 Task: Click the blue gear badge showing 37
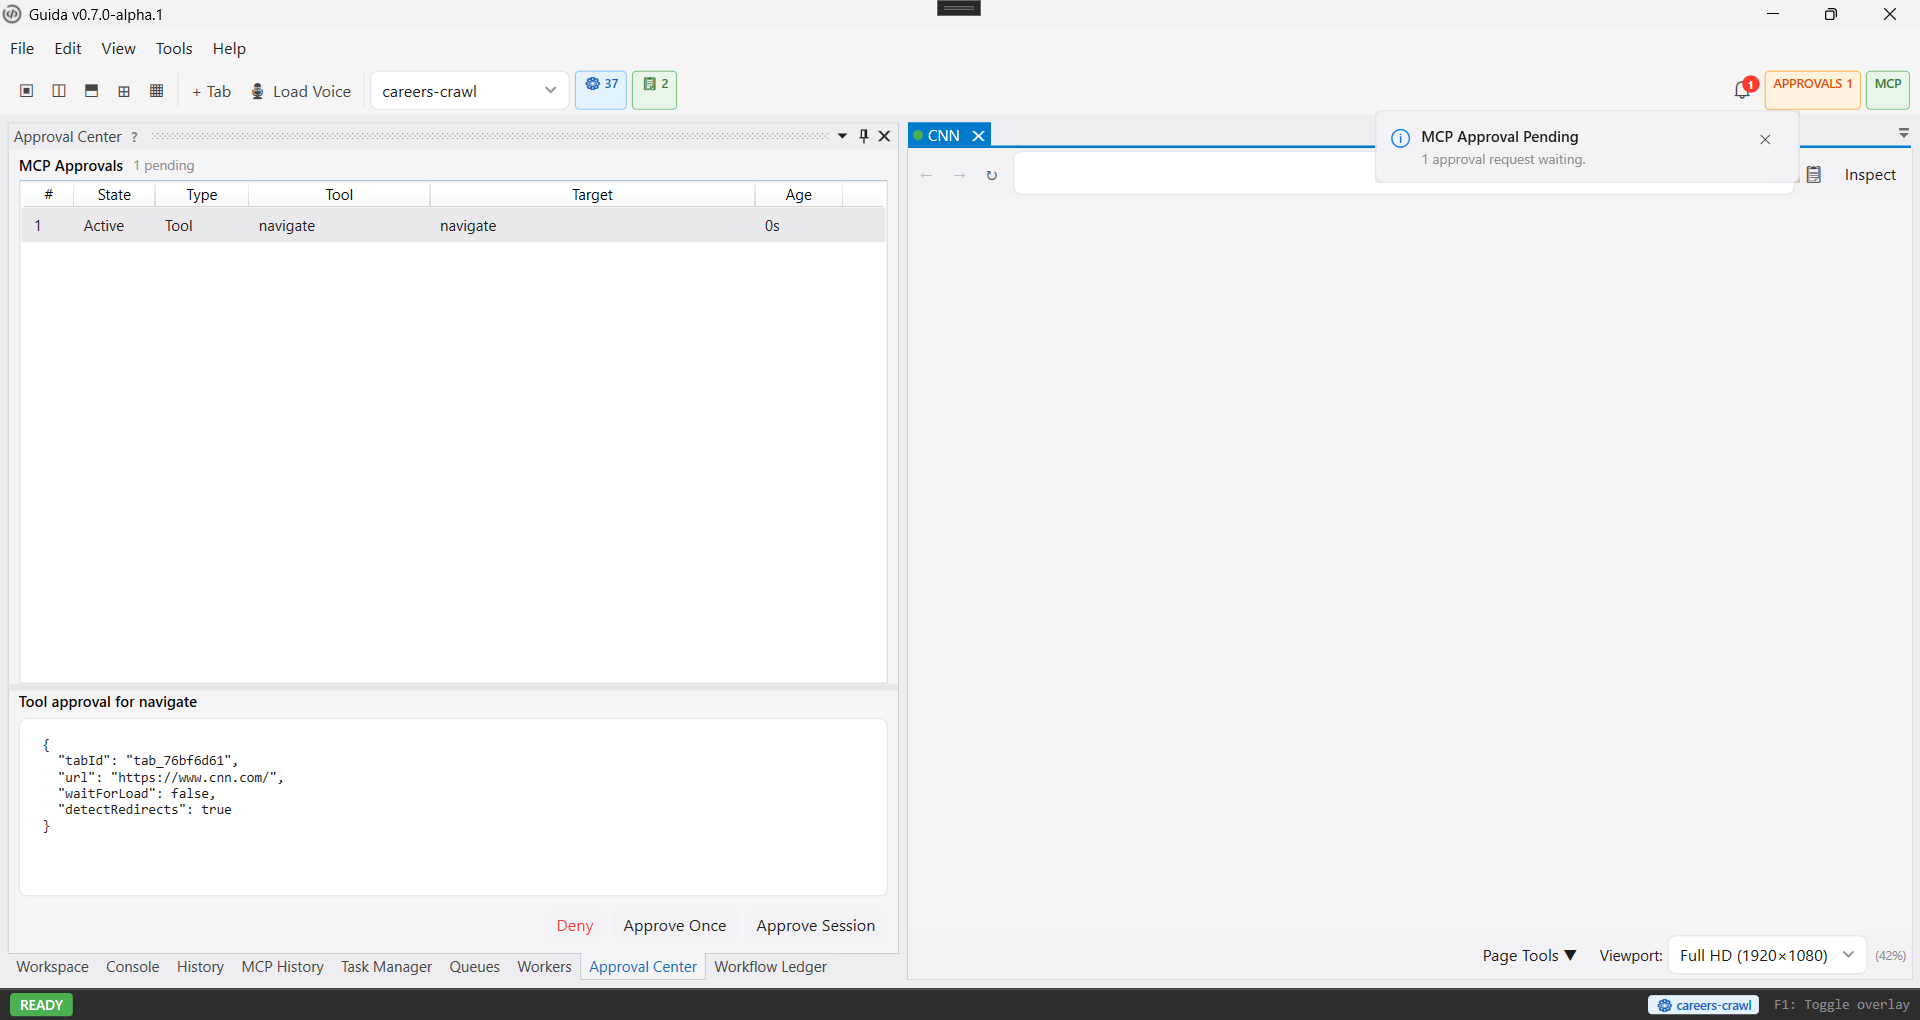601,90
